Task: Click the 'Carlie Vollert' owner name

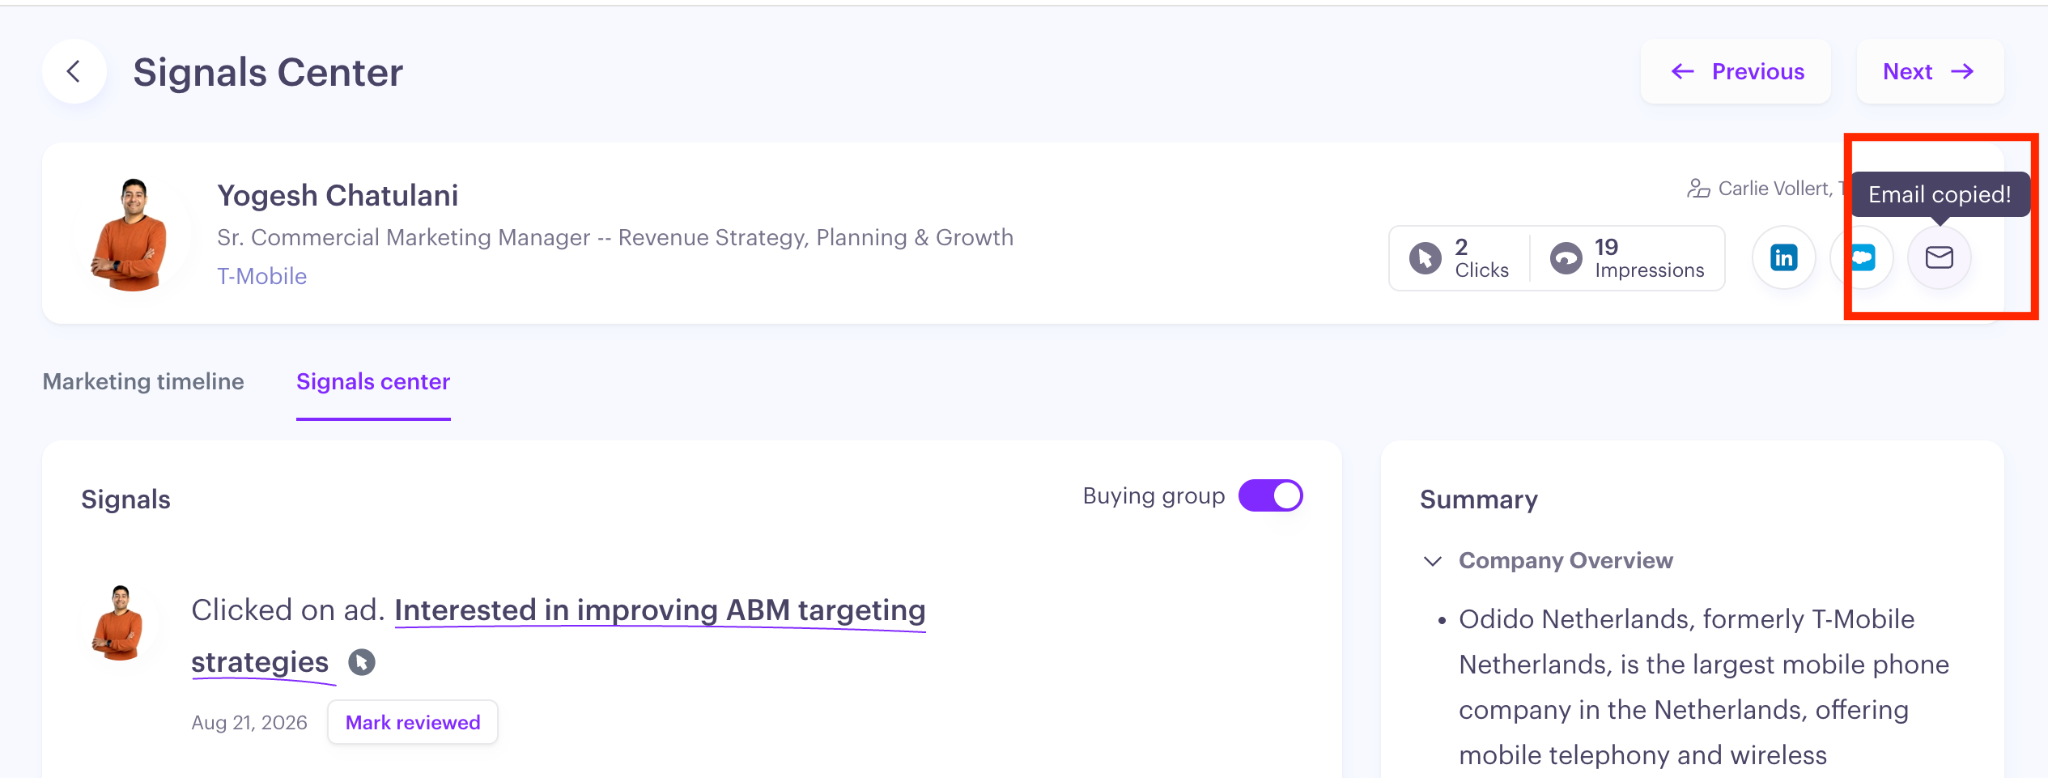Action: click(1774, 188)
